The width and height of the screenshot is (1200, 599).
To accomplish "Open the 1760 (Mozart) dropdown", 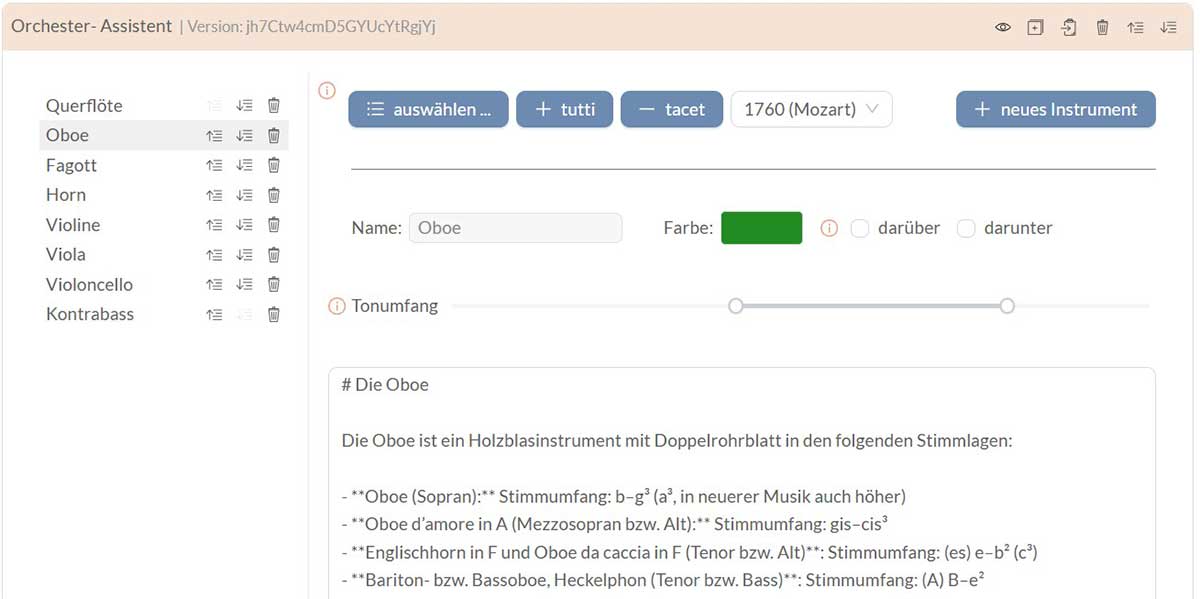I will (x=811, y=110).
